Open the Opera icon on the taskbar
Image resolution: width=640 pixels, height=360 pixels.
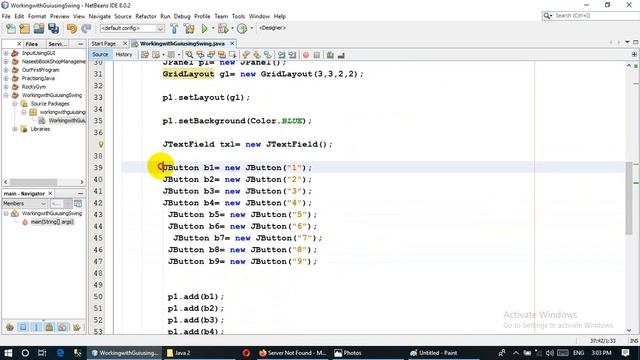pos(246,353)
